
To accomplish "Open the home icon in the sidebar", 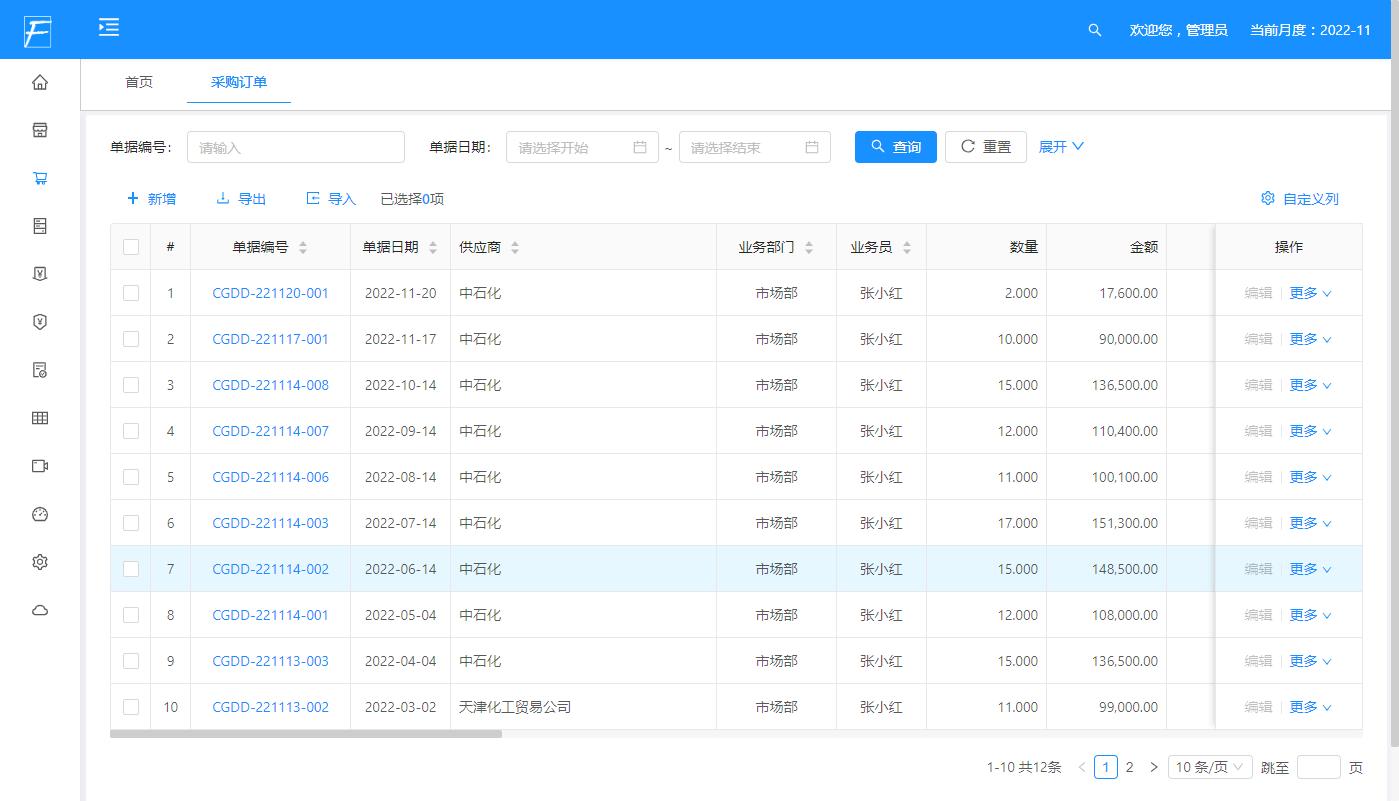I will pyautogui.click(x=39, y=82).
